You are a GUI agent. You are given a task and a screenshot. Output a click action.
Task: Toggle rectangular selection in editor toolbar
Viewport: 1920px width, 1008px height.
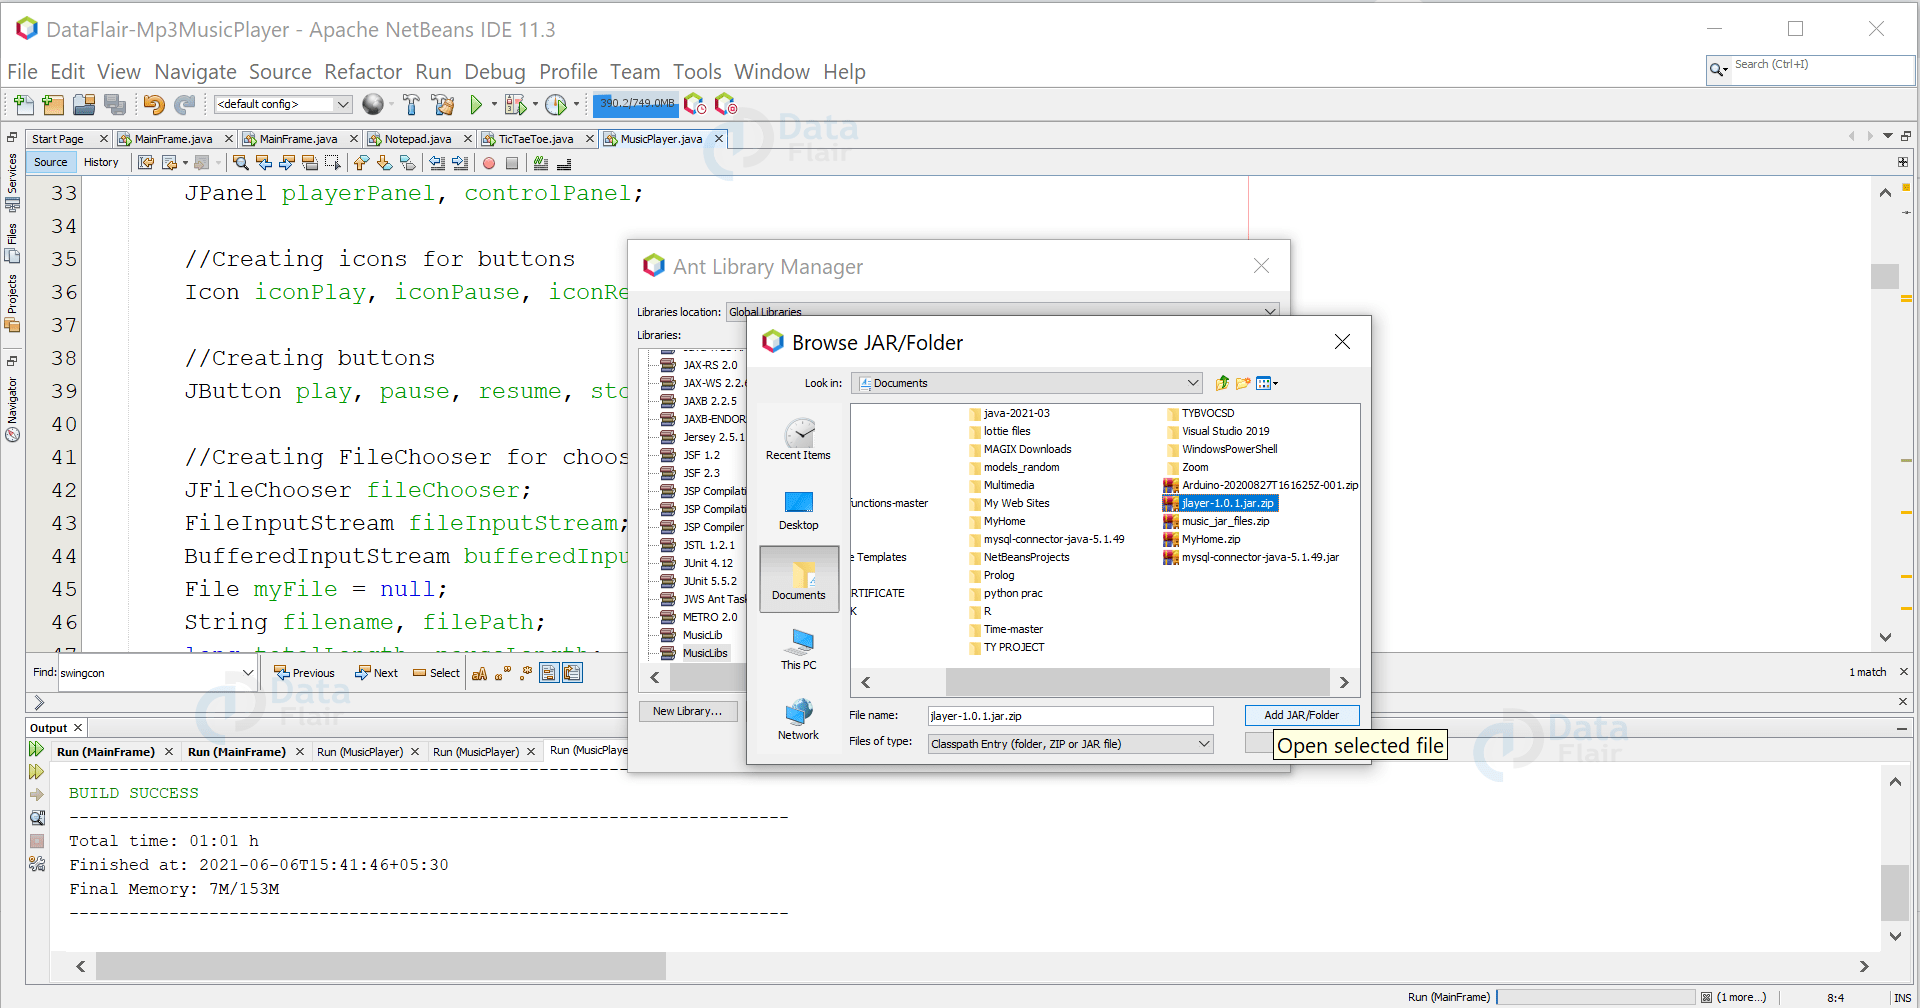click(334, 163)
